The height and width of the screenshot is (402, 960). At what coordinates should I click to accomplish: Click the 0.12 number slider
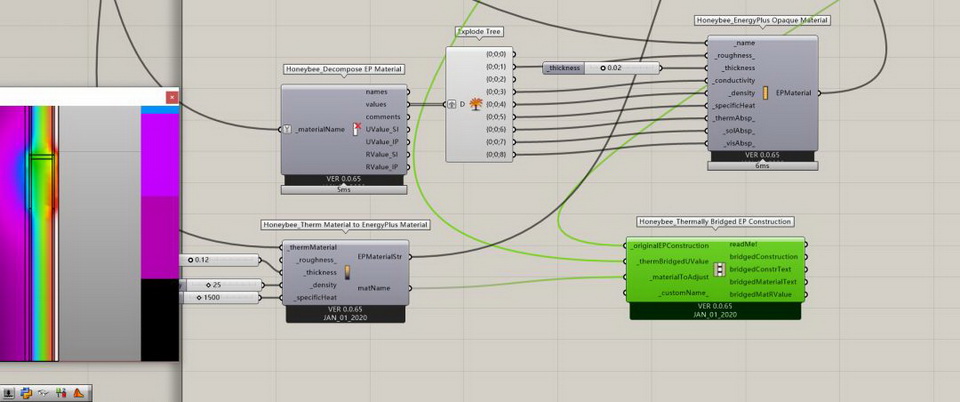(219, 260)
